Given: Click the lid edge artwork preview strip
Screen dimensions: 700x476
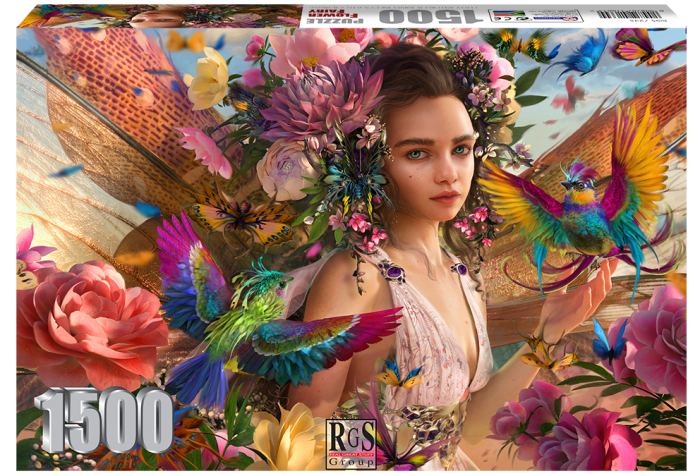Looking at the screenshot, I should (161, 17).
